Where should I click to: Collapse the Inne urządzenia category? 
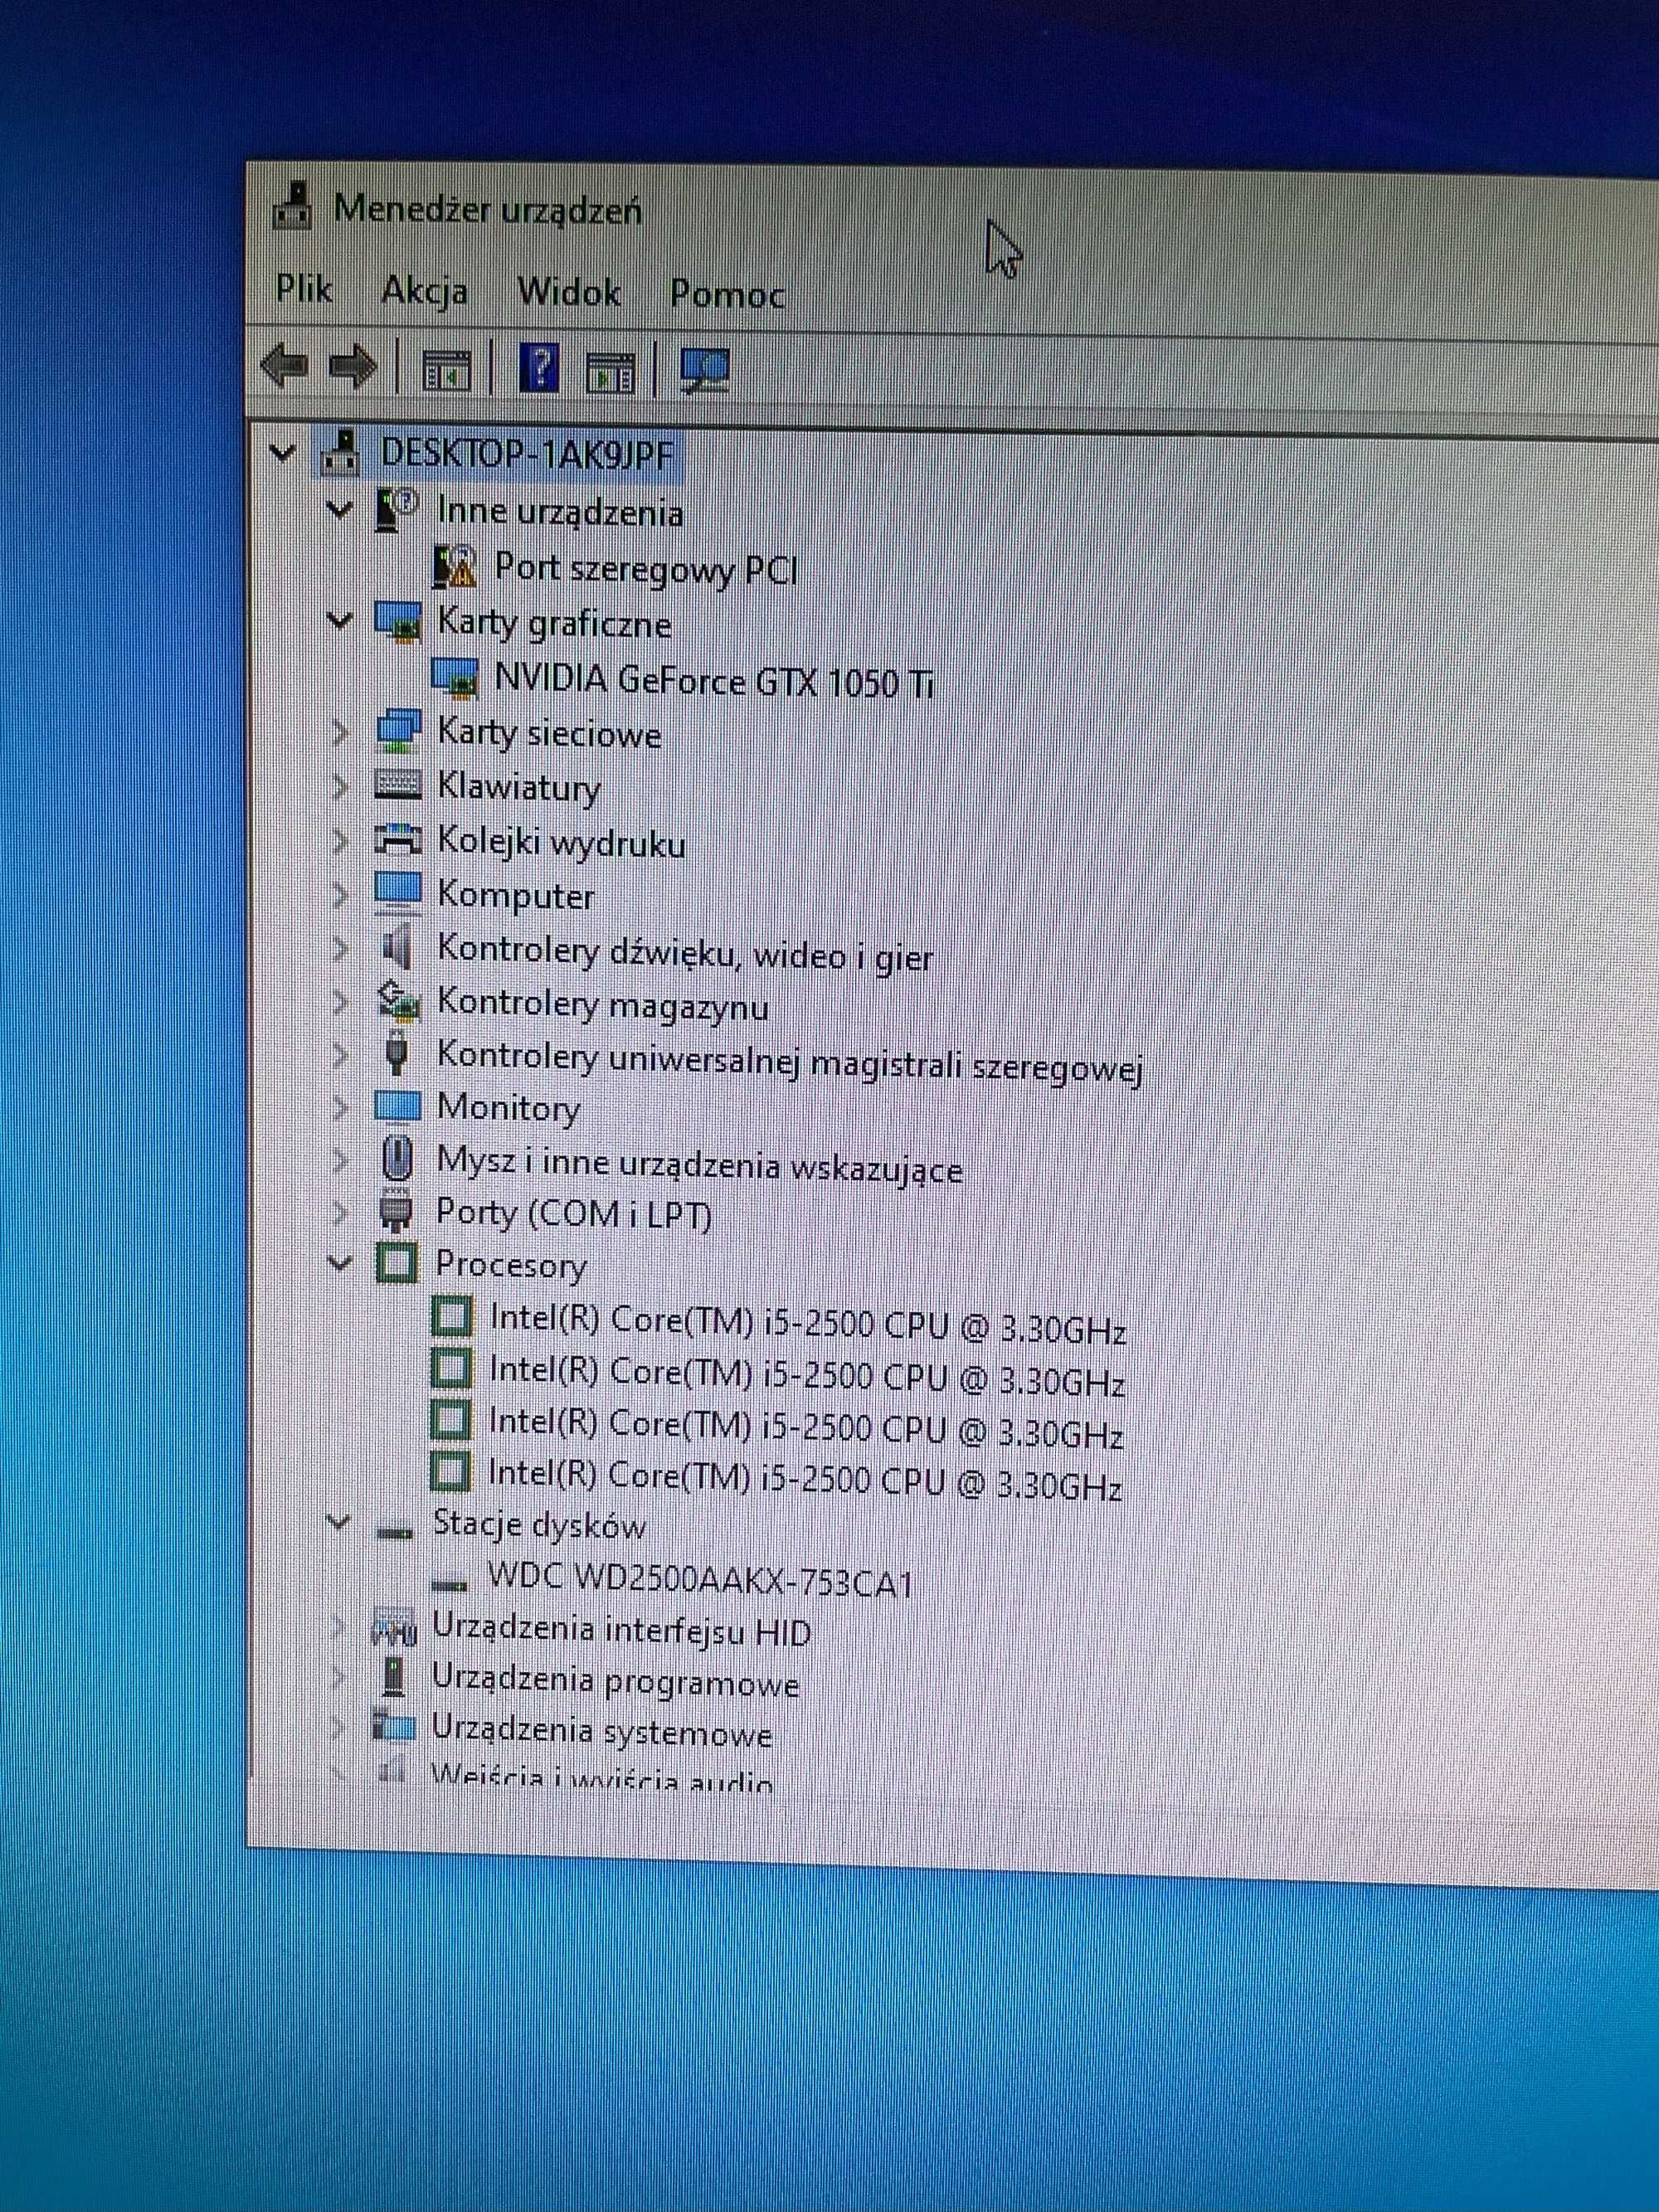(340, 510)
